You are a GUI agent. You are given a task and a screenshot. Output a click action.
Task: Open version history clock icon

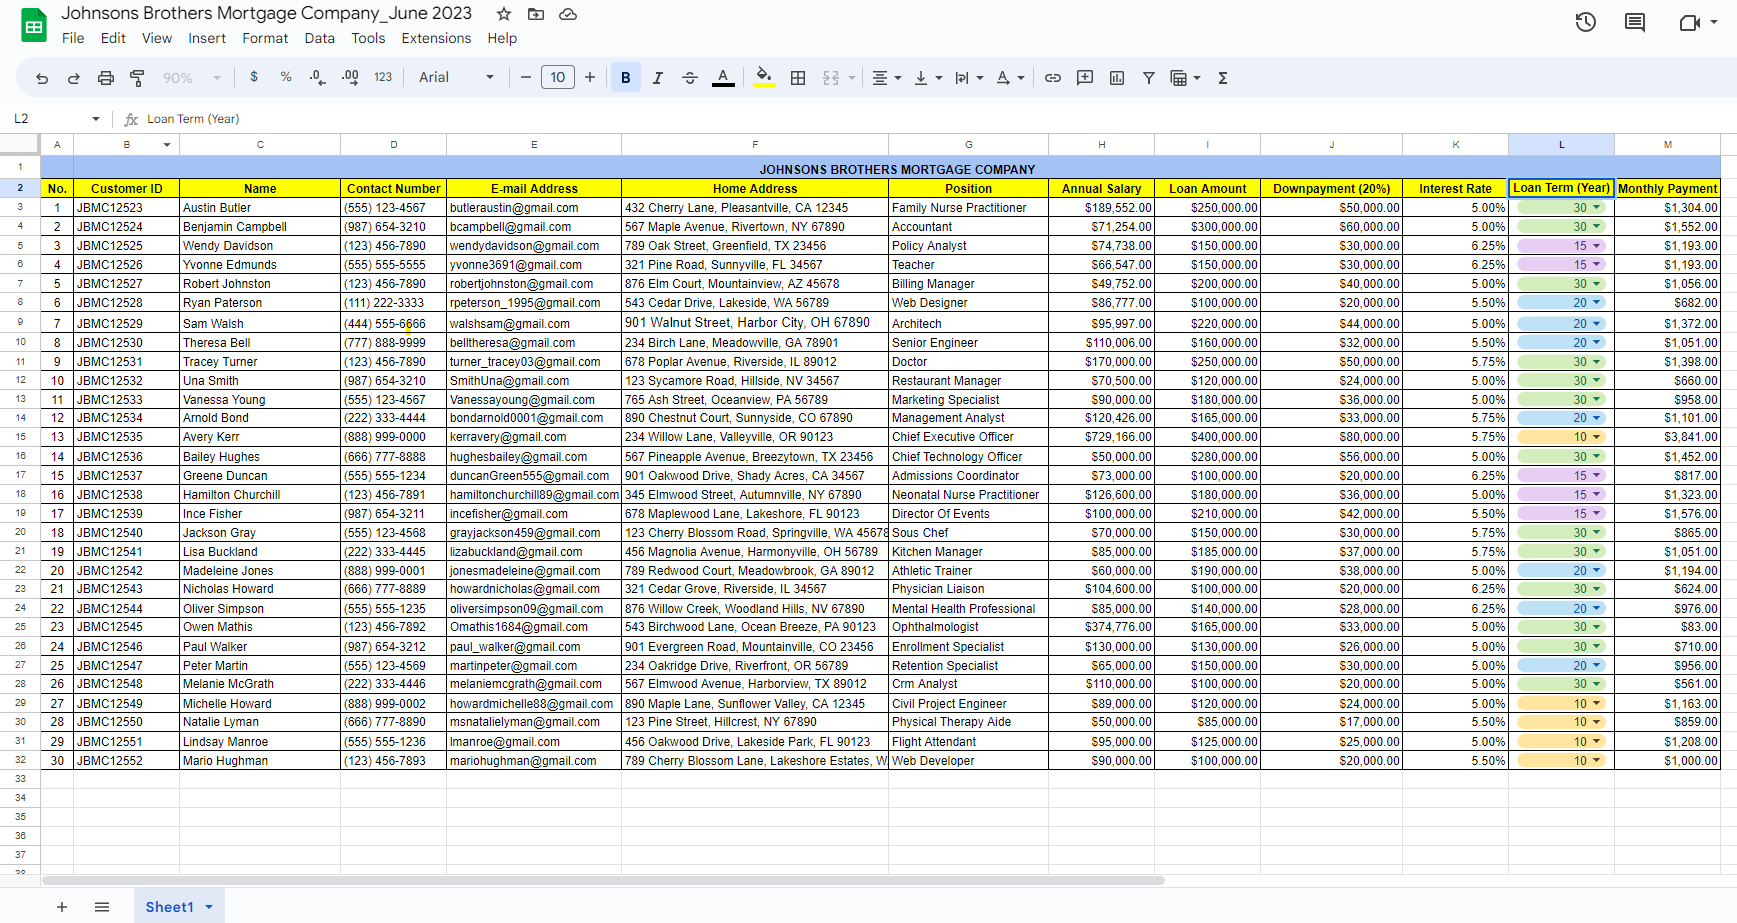[1586, 22]
